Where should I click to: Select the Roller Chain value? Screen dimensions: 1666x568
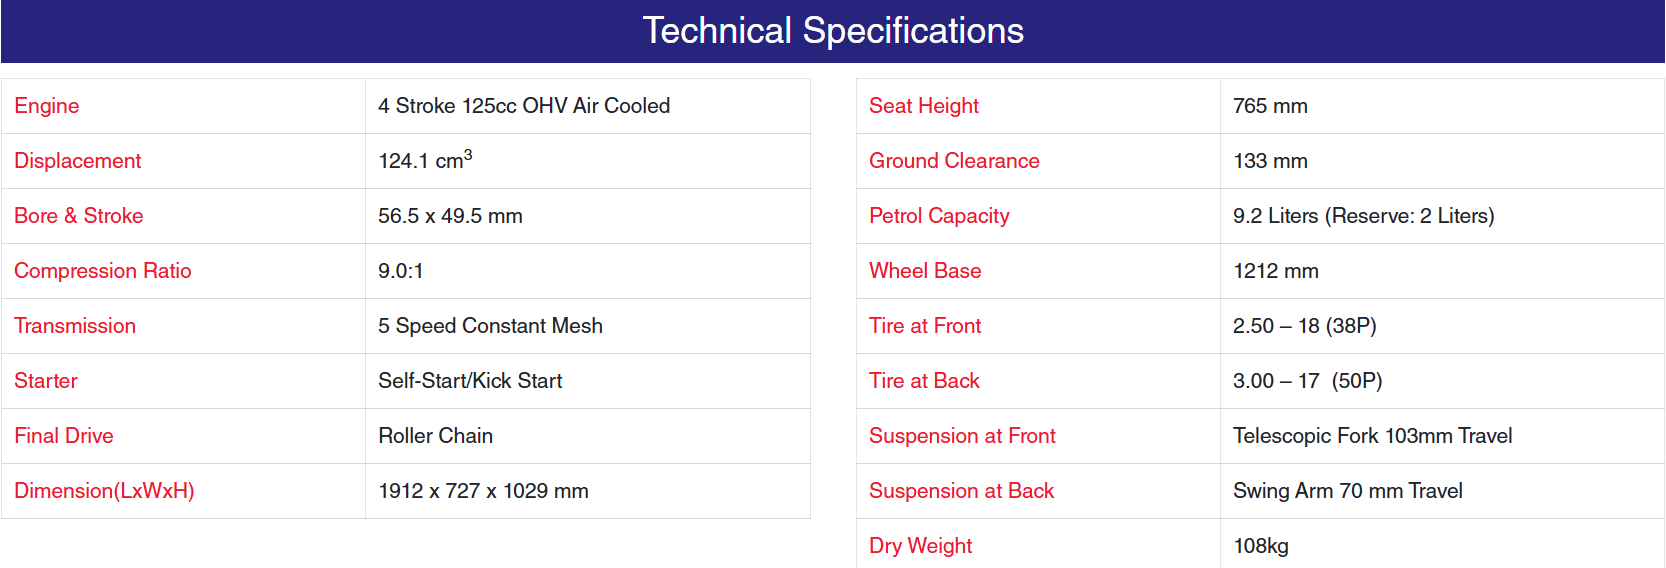coord(435,436)
